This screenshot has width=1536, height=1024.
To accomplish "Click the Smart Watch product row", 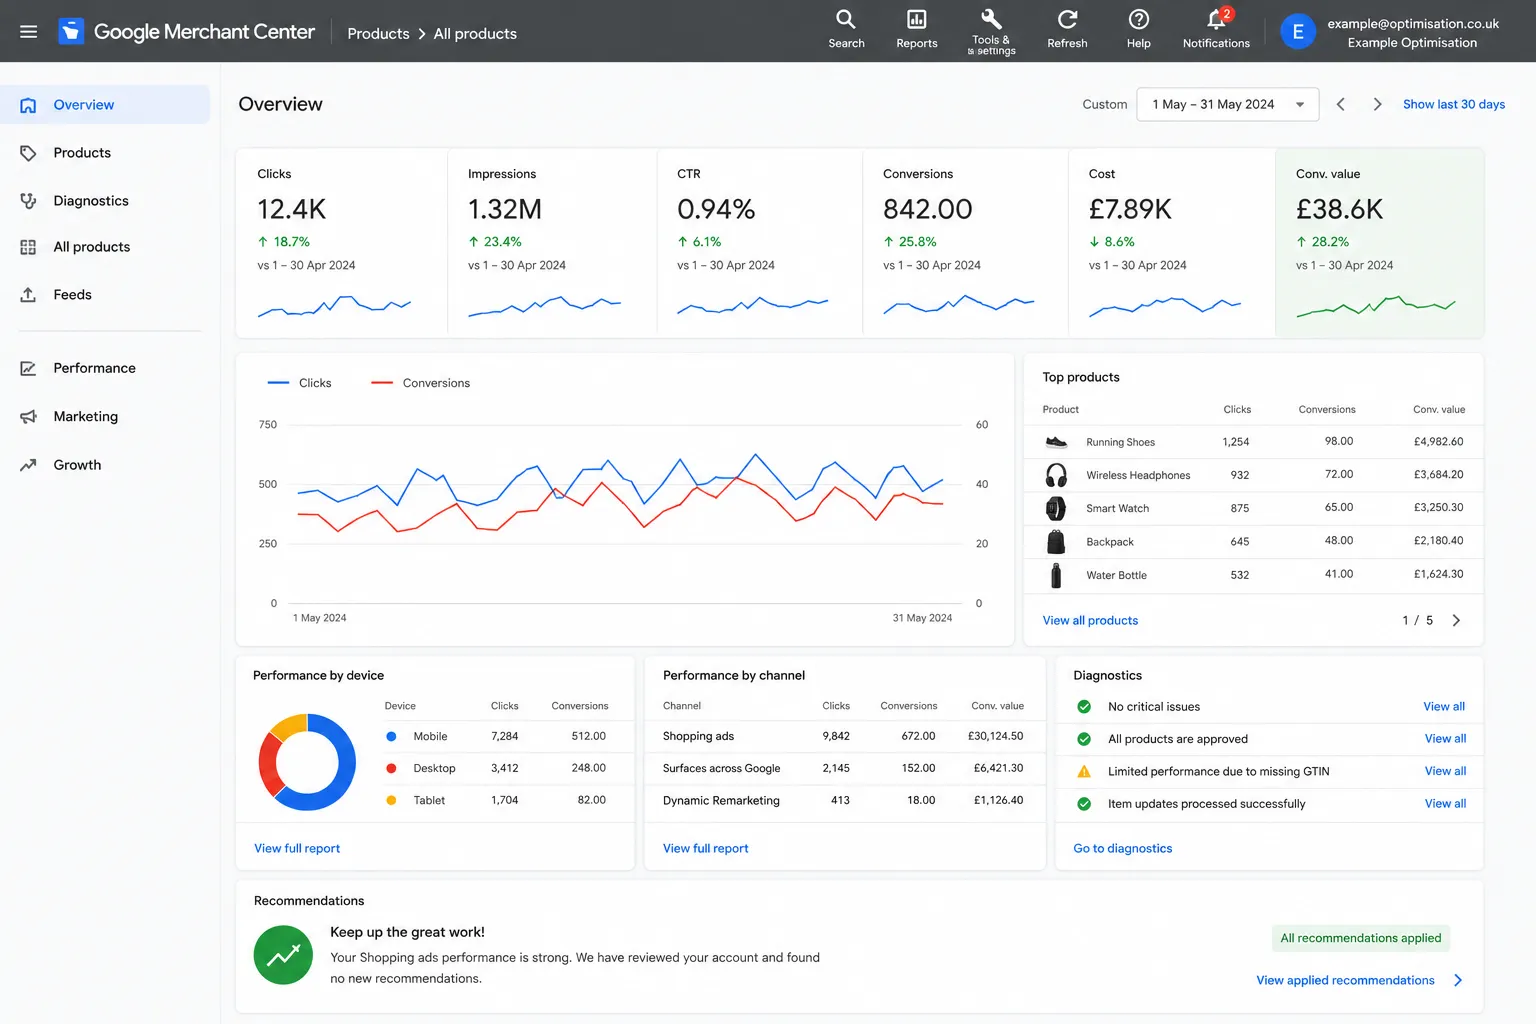I will [x=1253, y=508].
